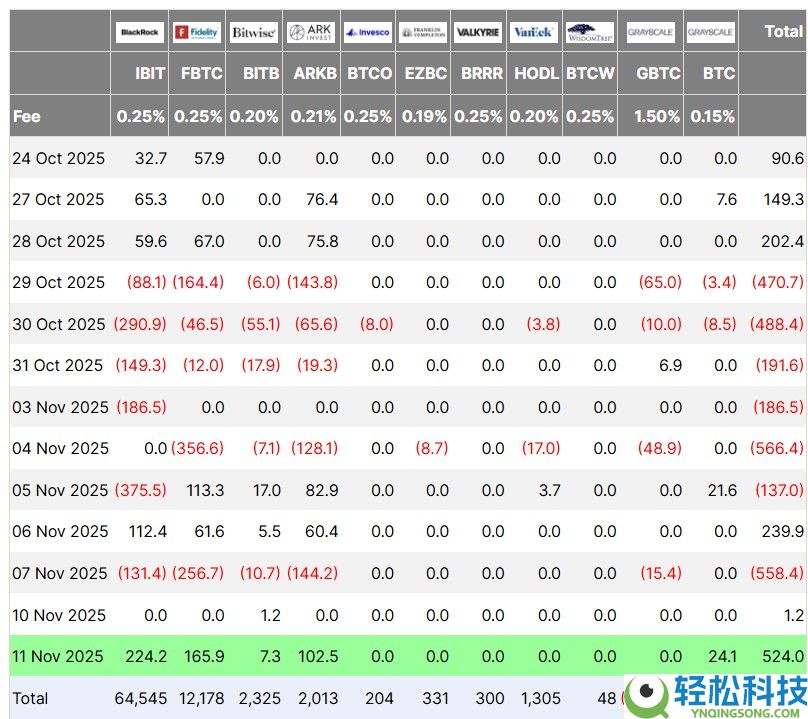Viewport: 808px width, 719px height.
Task: Select the HODL column header
Action: (x=536, y=73)
